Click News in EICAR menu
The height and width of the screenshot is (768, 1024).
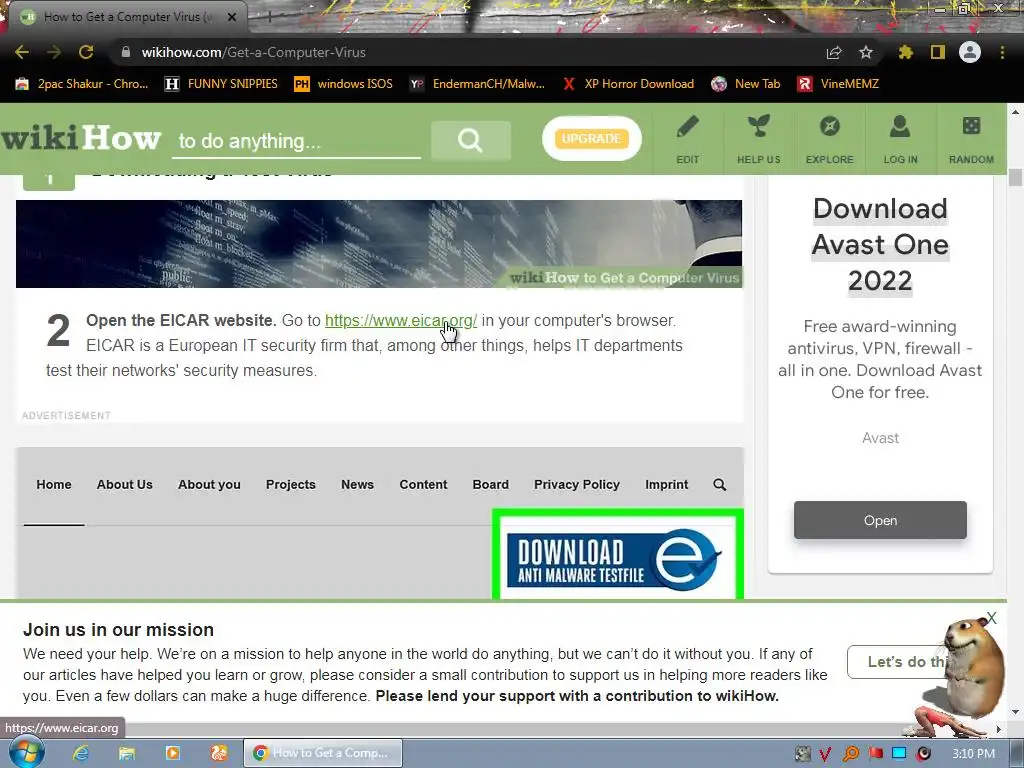(357, 485)
